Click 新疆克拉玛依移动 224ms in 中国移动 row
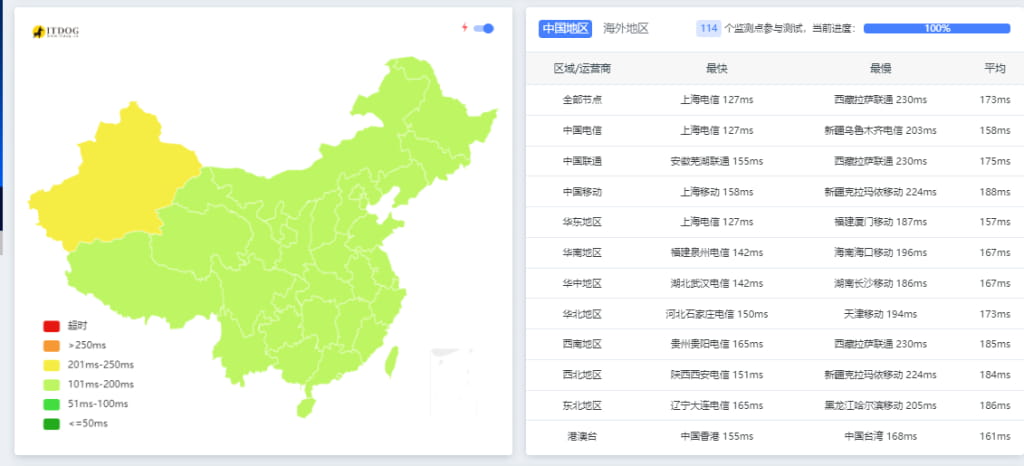Viewport: 1024px width, 466px height. pos(880,192)
